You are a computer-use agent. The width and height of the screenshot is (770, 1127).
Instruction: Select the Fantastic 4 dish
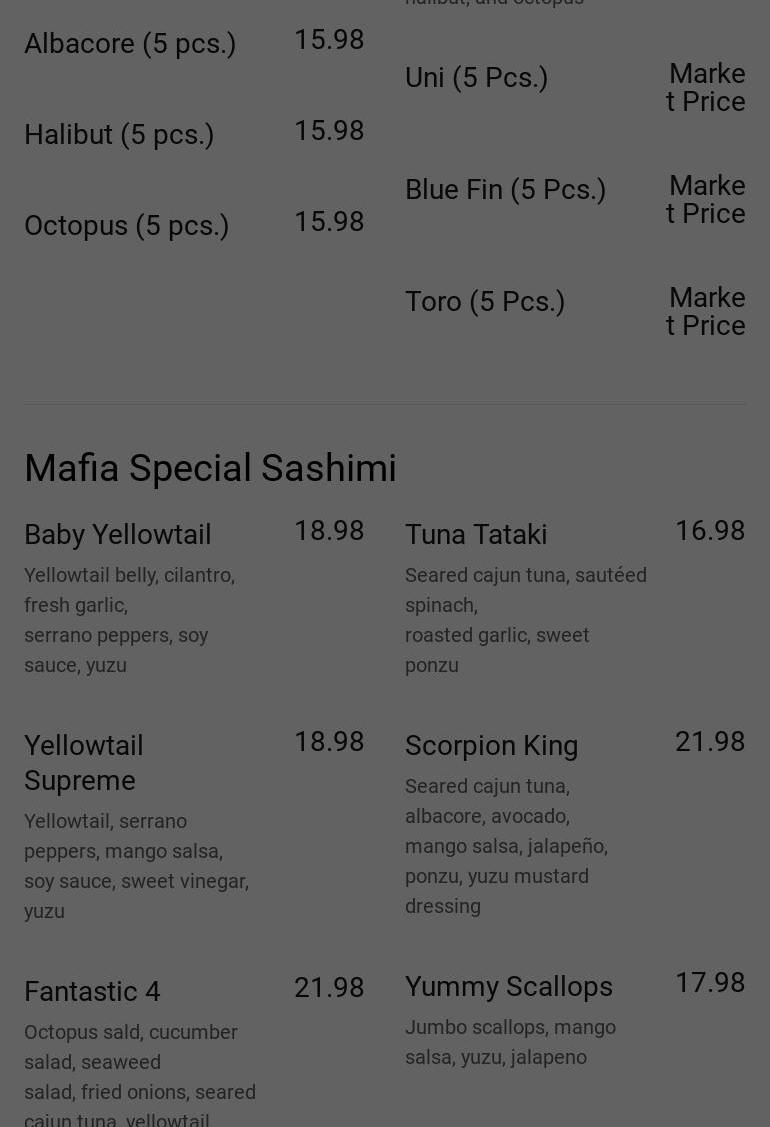click(92, 992)
